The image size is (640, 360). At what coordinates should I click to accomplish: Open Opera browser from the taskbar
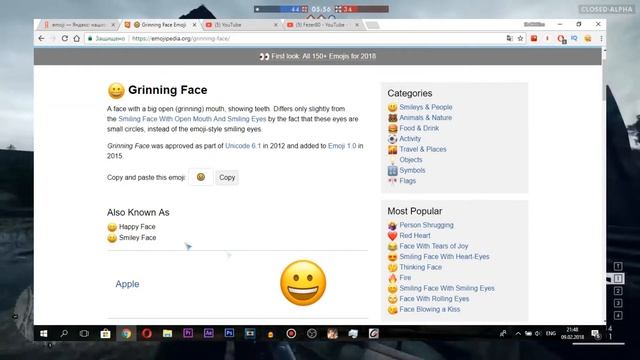(x=147, y=333)
